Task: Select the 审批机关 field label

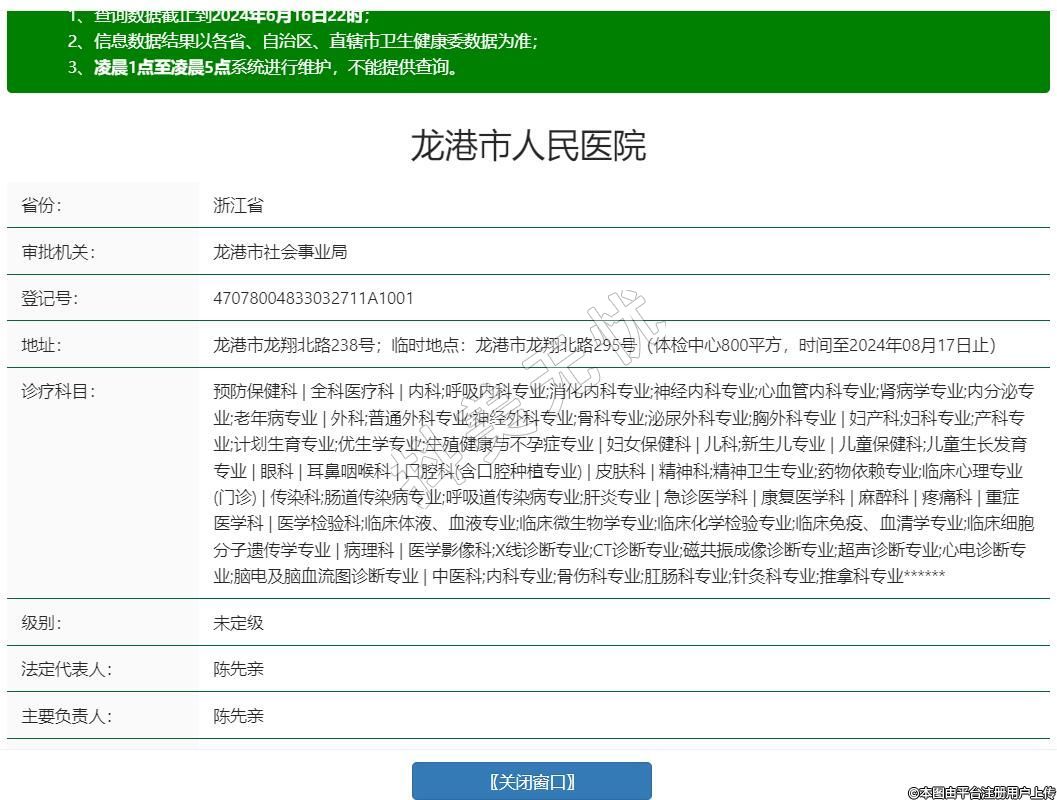Action: 58,252
